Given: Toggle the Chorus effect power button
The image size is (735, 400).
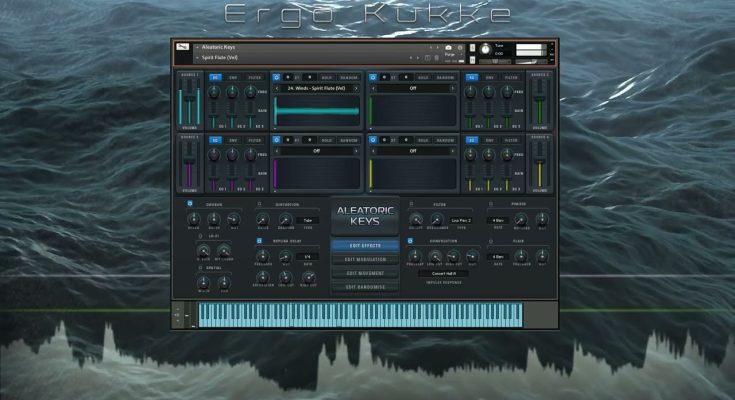Looking at the screenshot, I should point(189,204).
